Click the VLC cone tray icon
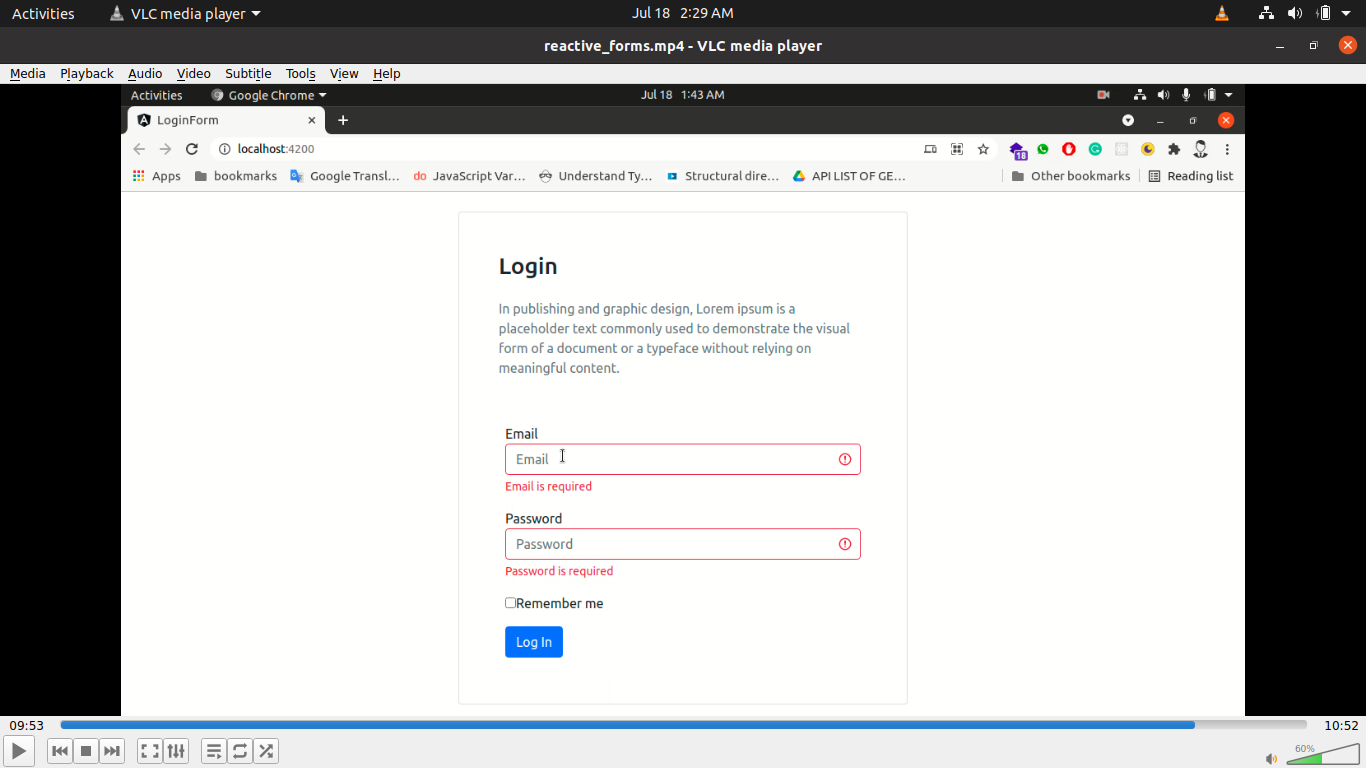The width and height of the screenshot is (1366, 768). 1222,13
